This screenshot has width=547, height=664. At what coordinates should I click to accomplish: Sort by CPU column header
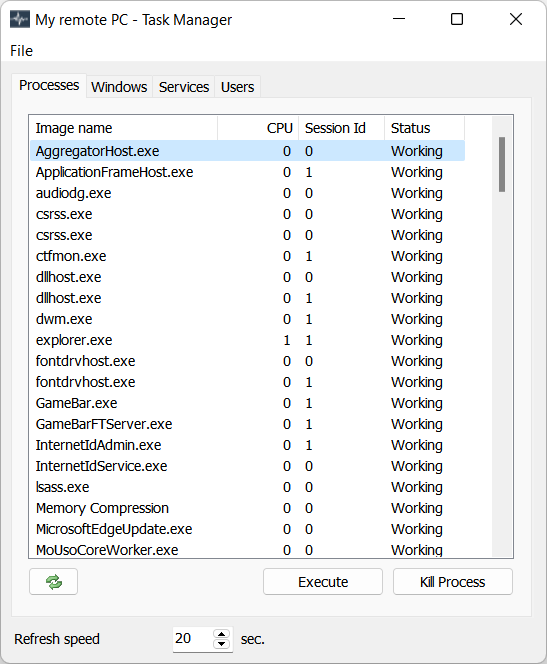pos(258,128)
